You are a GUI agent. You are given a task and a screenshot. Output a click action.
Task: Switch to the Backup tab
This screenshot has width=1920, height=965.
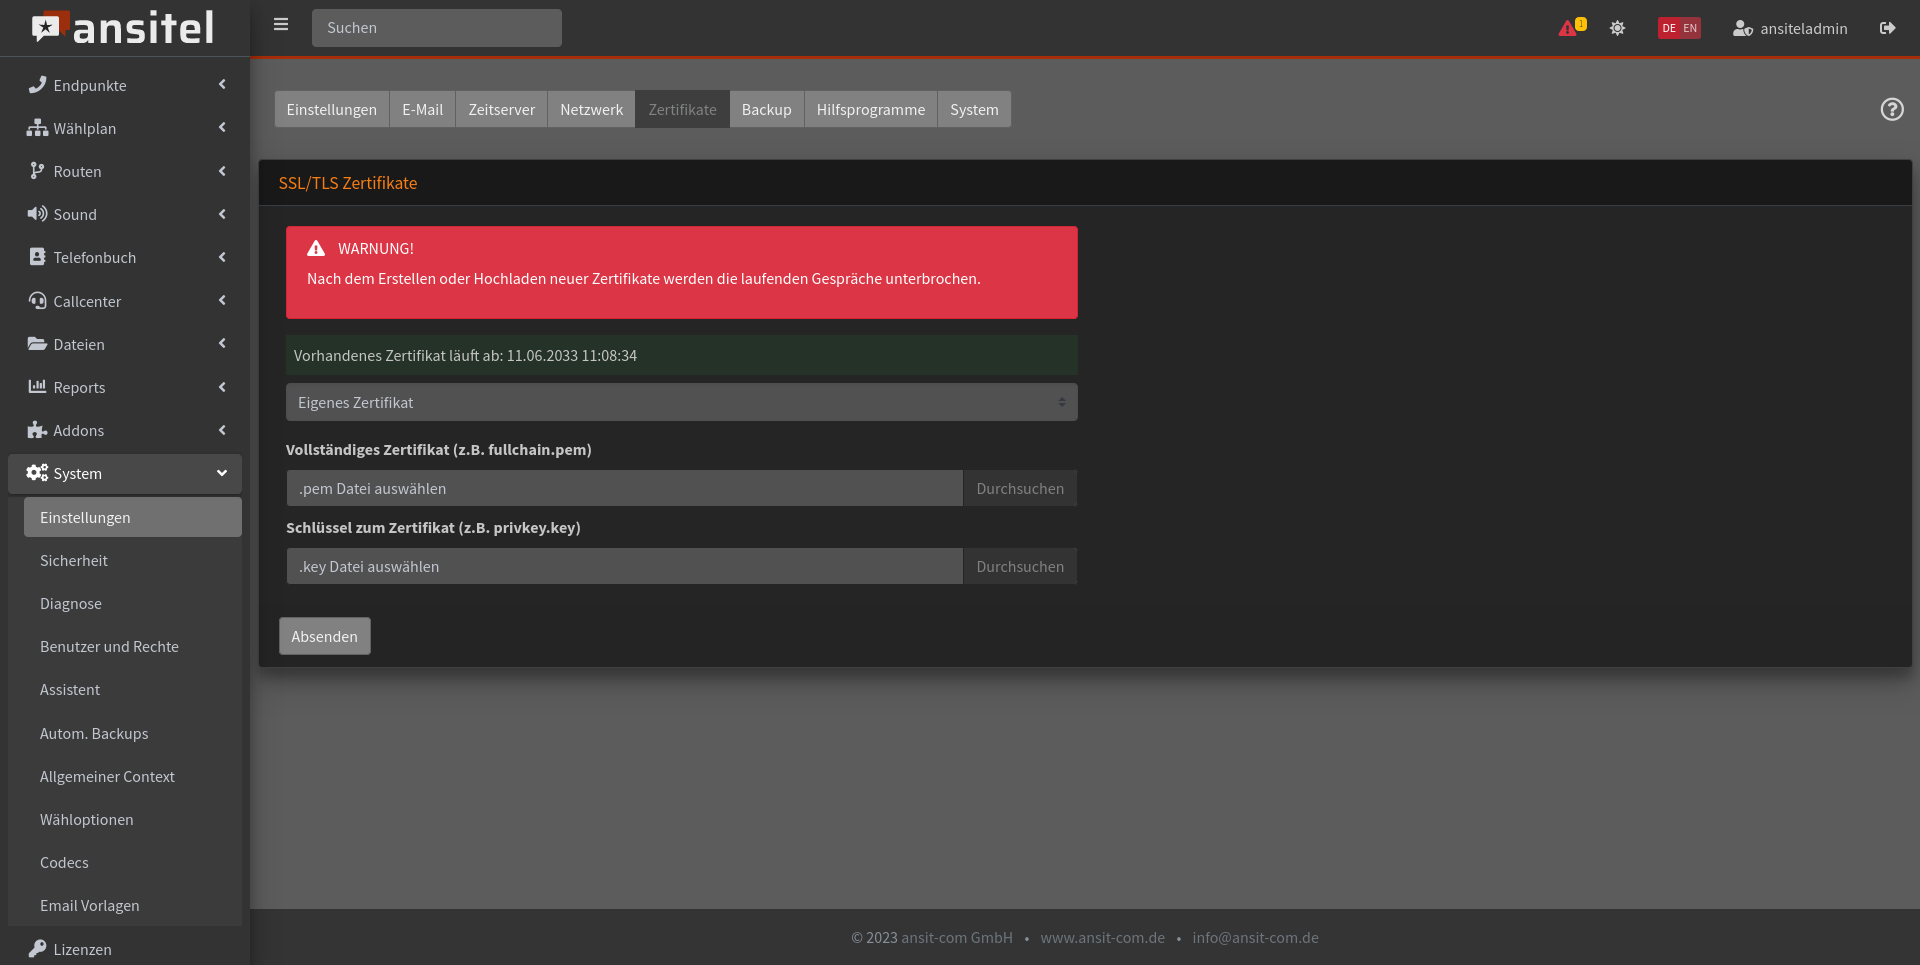tap(766, 109)
